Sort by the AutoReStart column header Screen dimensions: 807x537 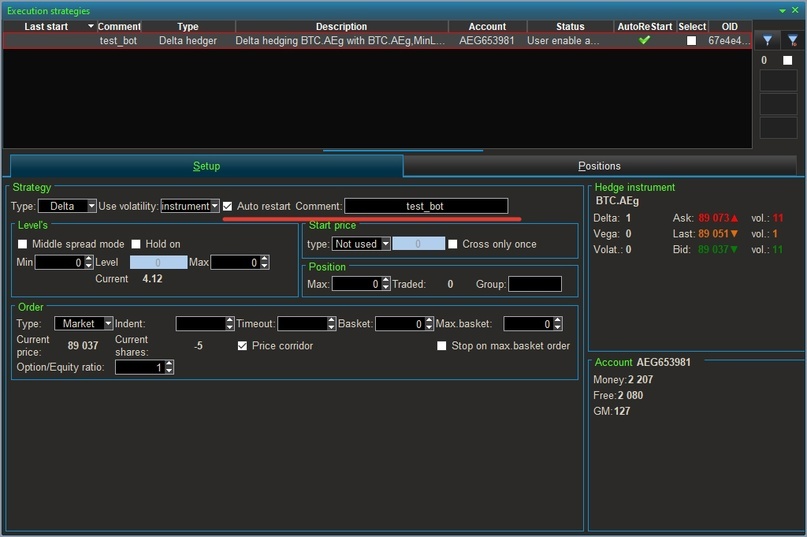click(645, 26)
